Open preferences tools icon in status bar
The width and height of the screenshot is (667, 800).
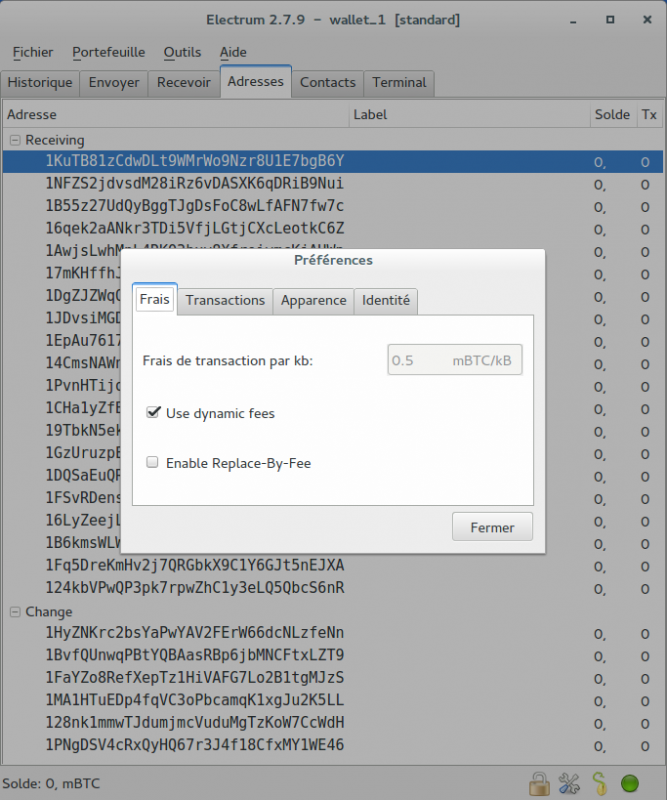click(x=569, y=783)
